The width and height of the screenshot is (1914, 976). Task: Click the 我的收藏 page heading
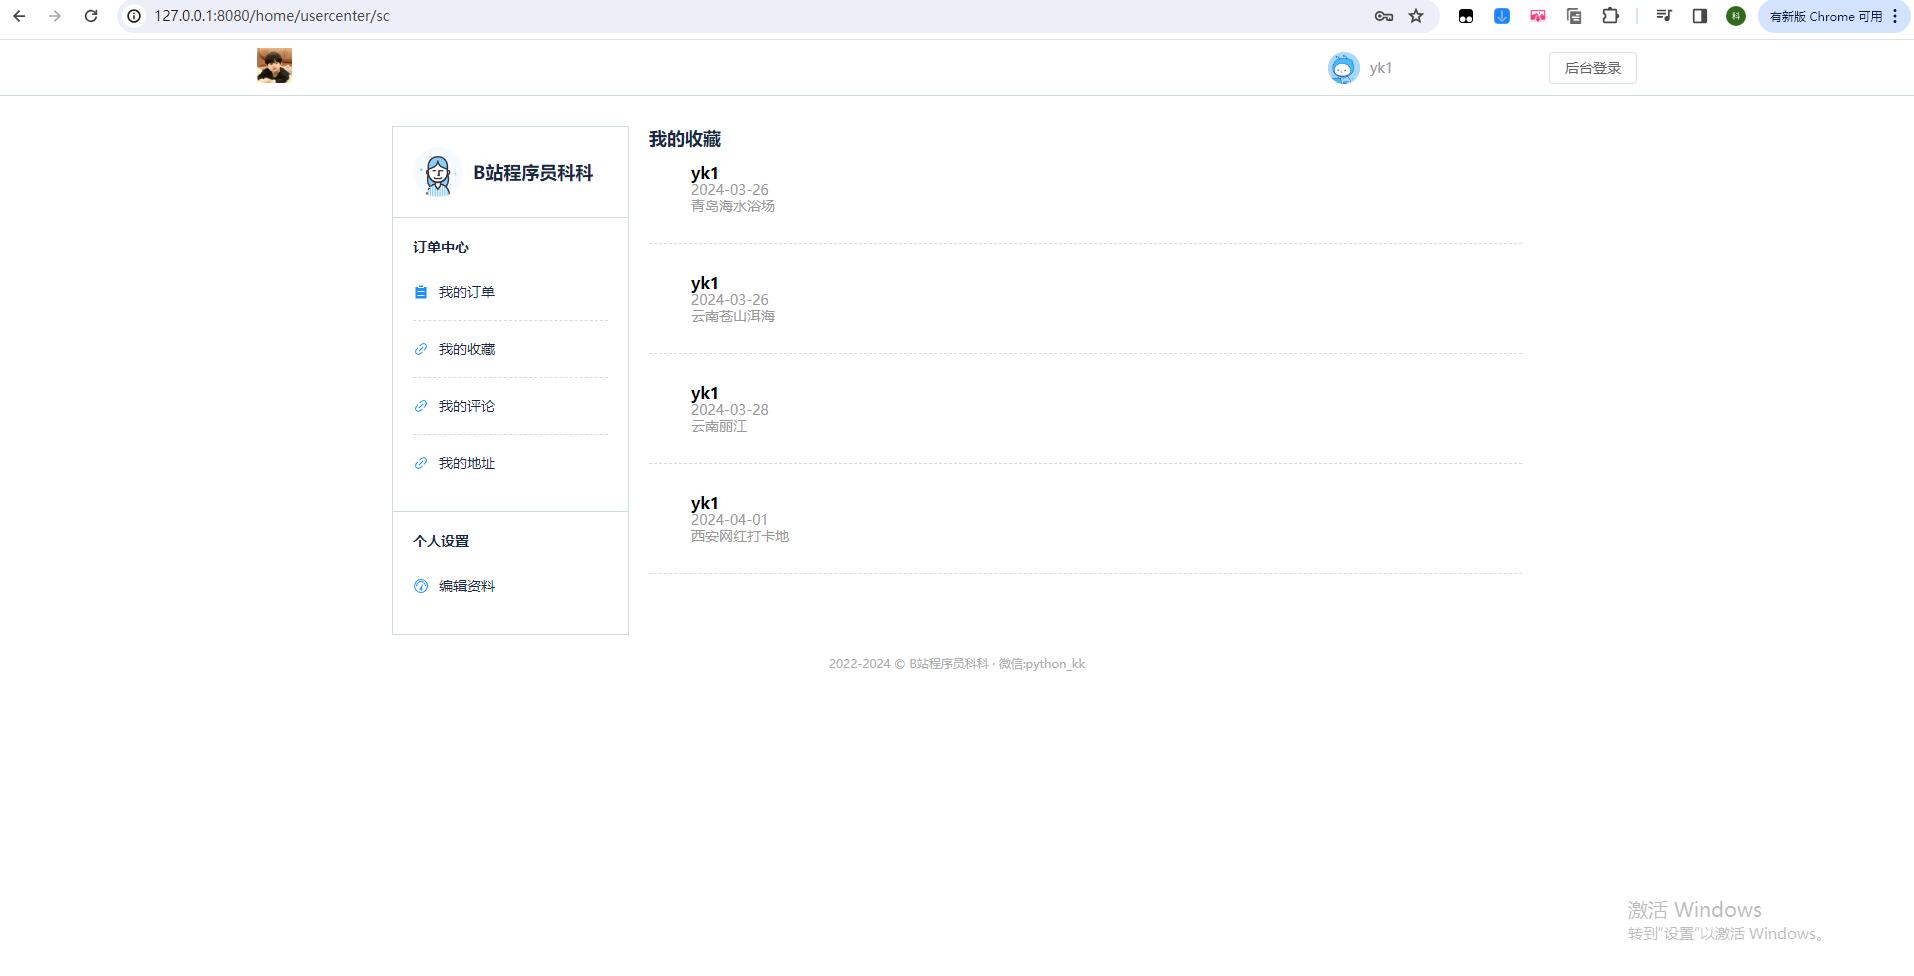685,139
